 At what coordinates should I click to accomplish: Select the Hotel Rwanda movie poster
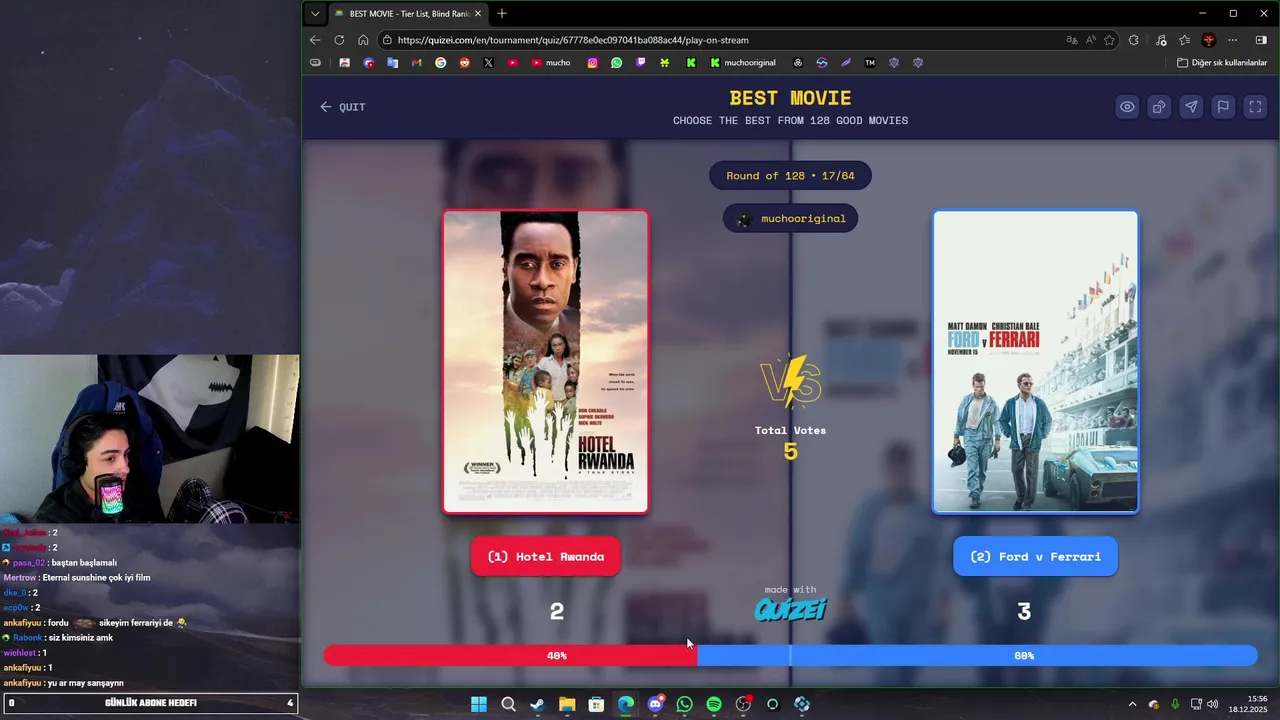click(x=546, y=362)
